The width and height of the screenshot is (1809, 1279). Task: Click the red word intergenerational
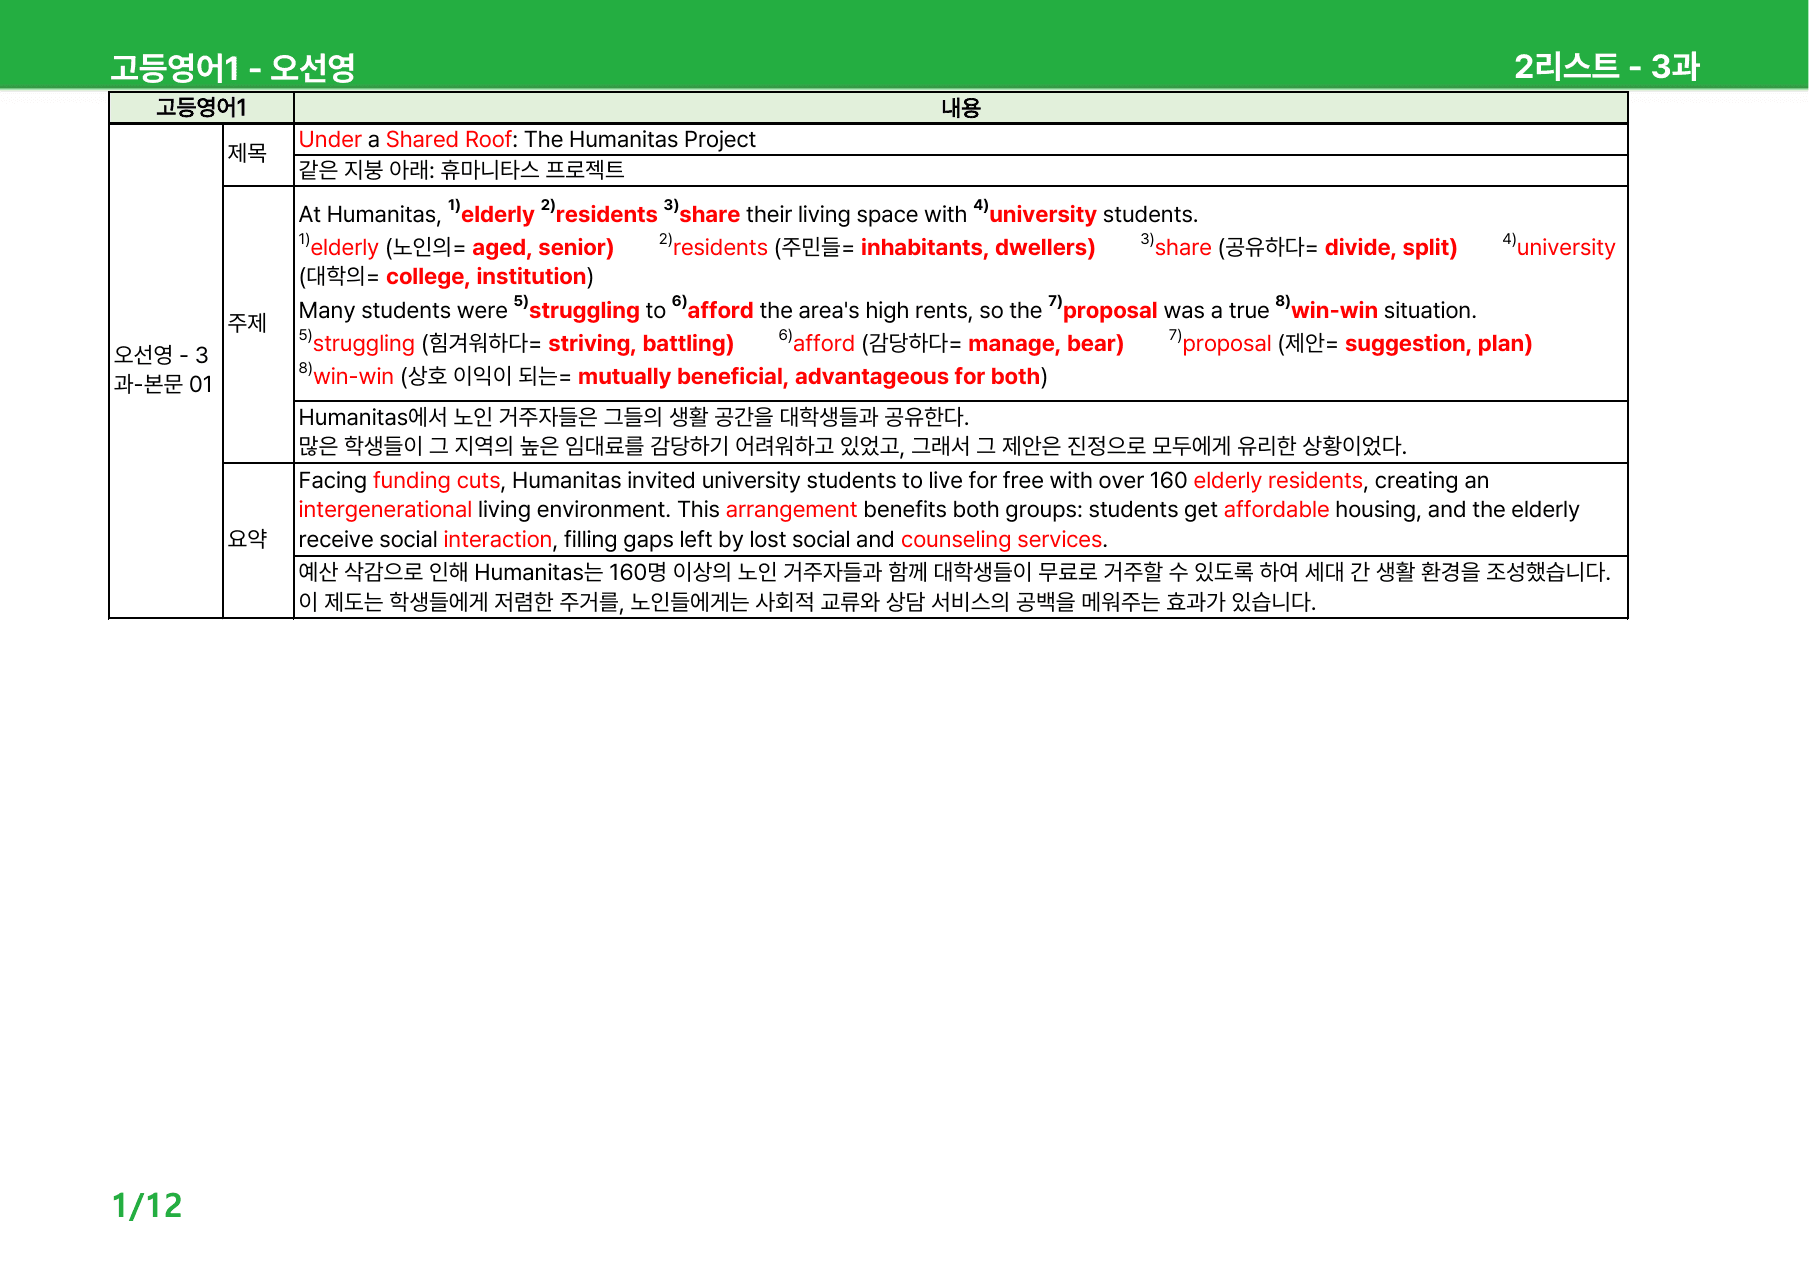(x=371, y=510)
